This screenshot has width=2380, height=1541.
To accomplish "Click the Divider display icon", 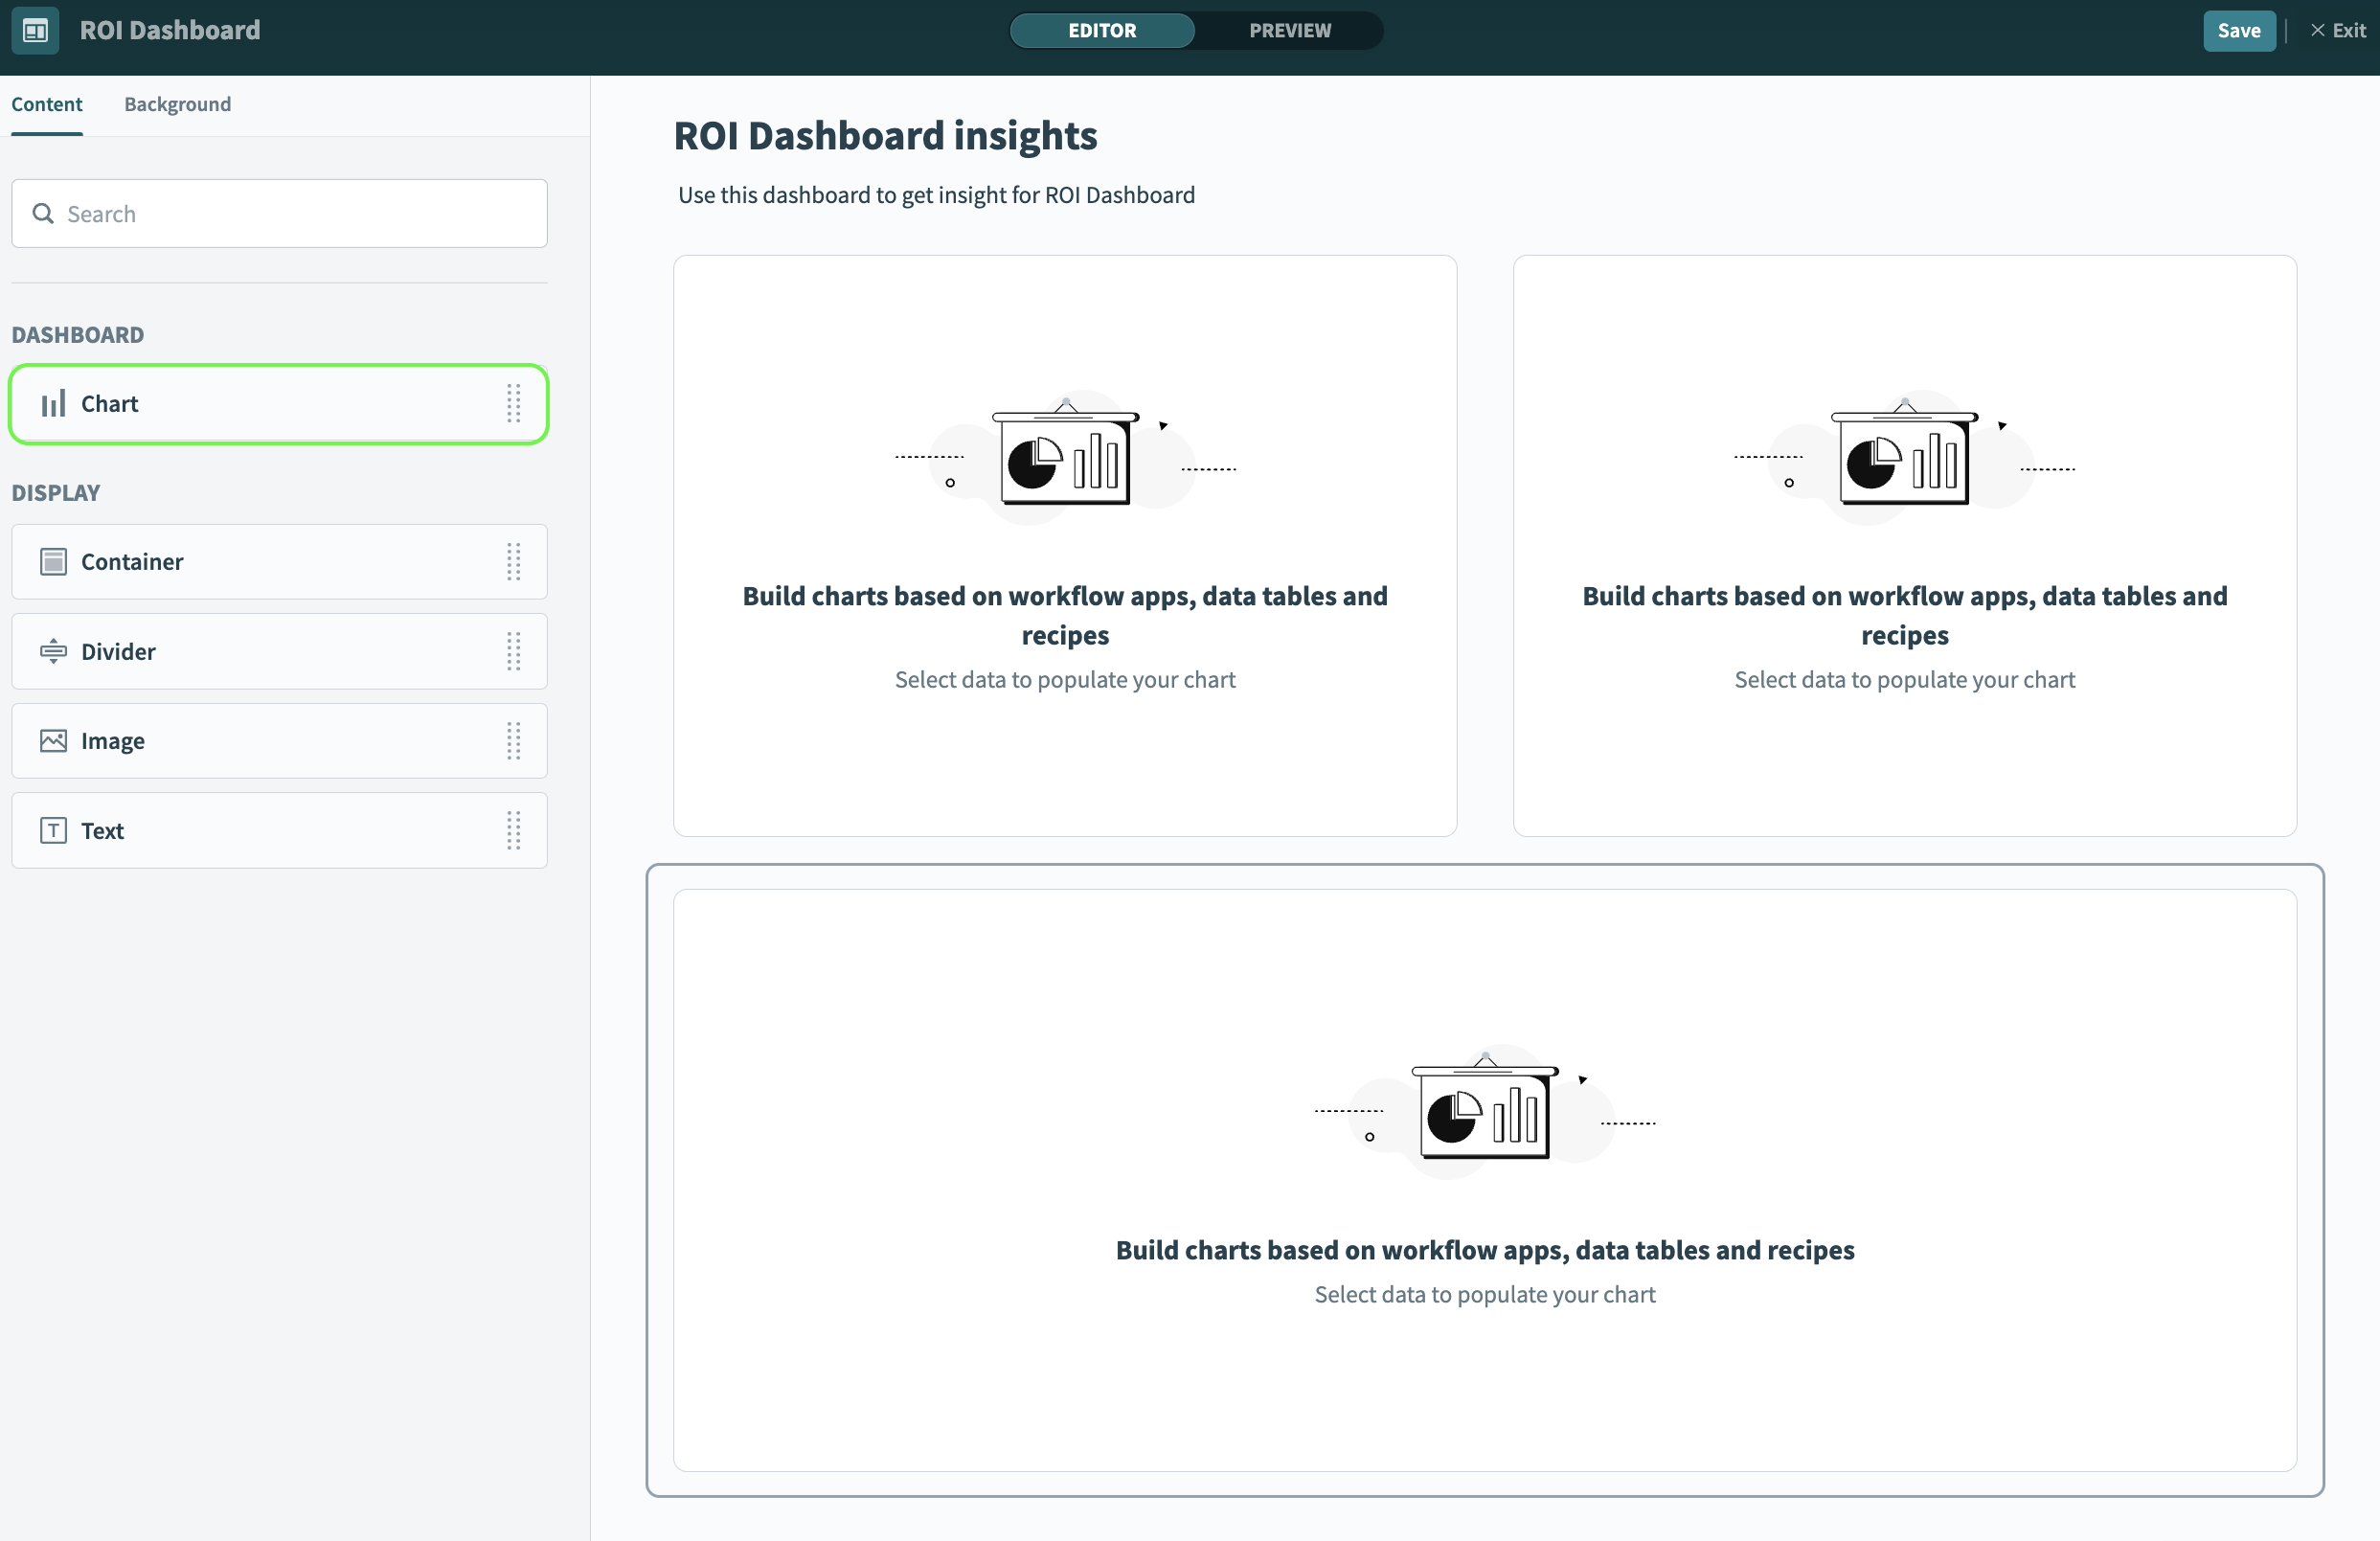I will click(x=52, y=650).
